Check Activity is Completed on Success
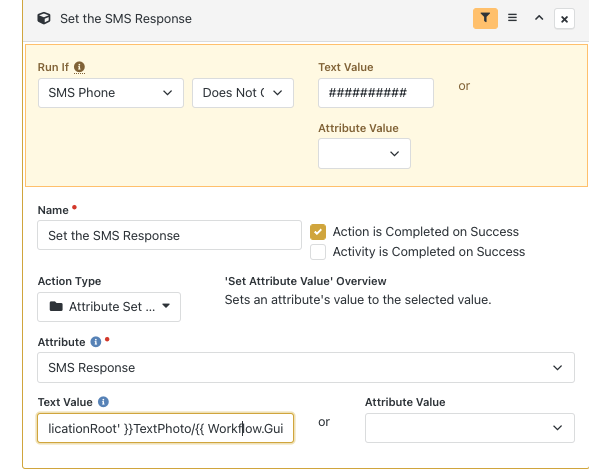This screenshot has height=472, width=589. [318, 252]
